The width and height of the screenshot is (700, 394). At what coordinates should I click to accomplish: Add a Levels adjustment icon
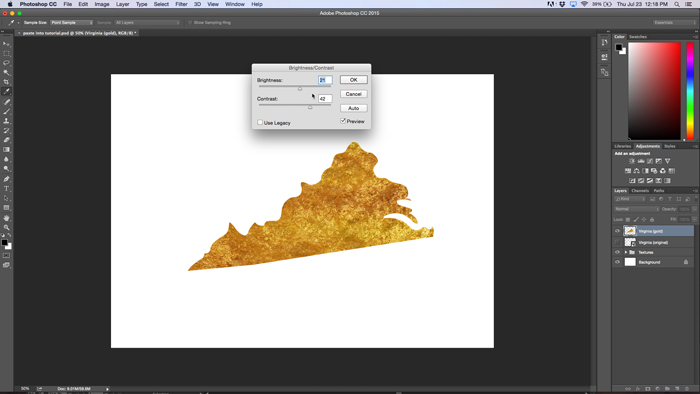(641, 161)
